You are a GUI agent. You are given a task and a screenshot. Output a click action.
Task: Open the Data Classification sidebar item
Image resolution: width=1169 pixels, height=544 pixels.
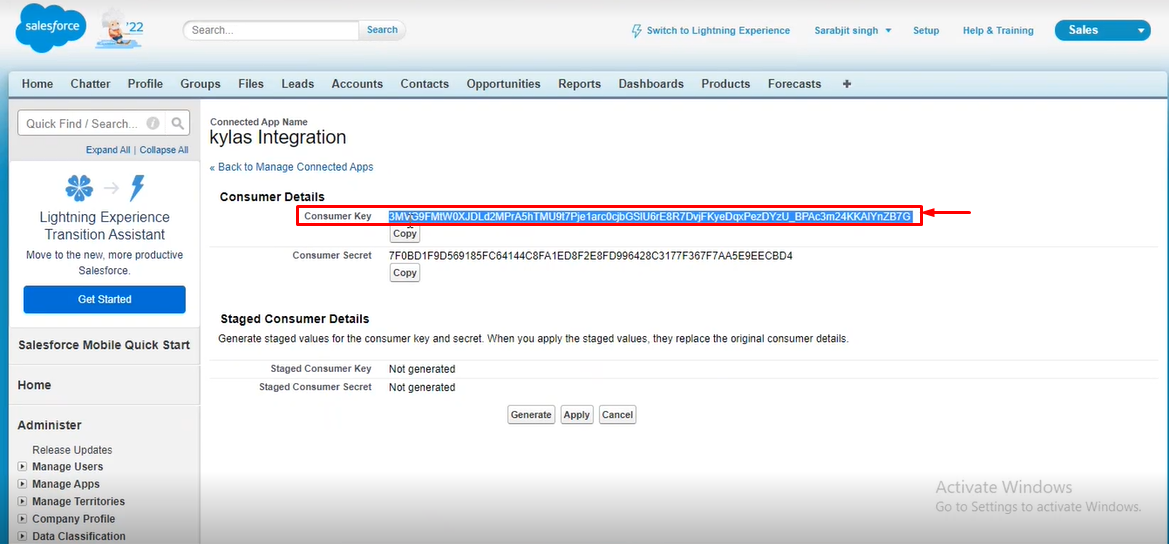[79, 537]
